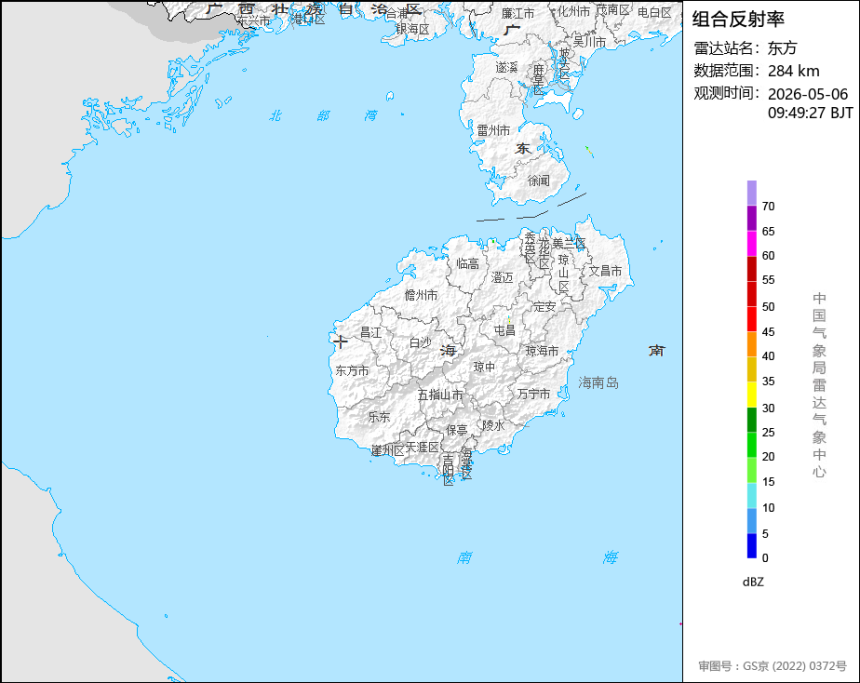Click the legend value 50

pyautogui.click(x=768, y=307)
